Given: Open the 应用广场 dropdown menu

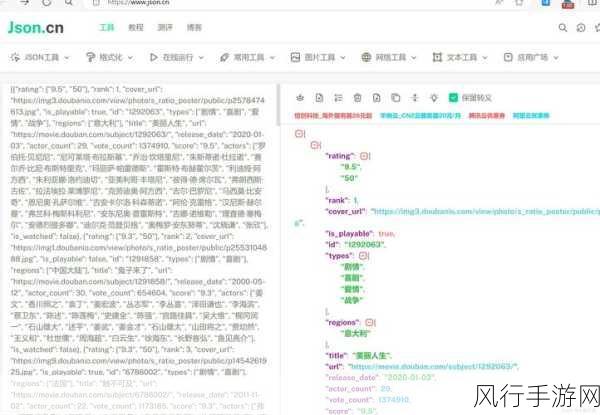Looking at the screenshot, I should (531, 57).
